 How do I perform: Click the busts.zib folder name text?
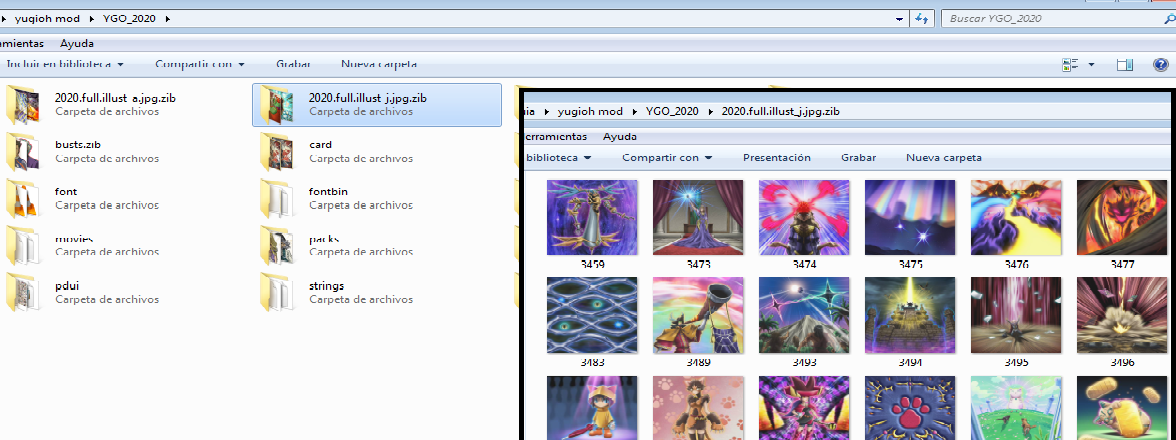80,145
